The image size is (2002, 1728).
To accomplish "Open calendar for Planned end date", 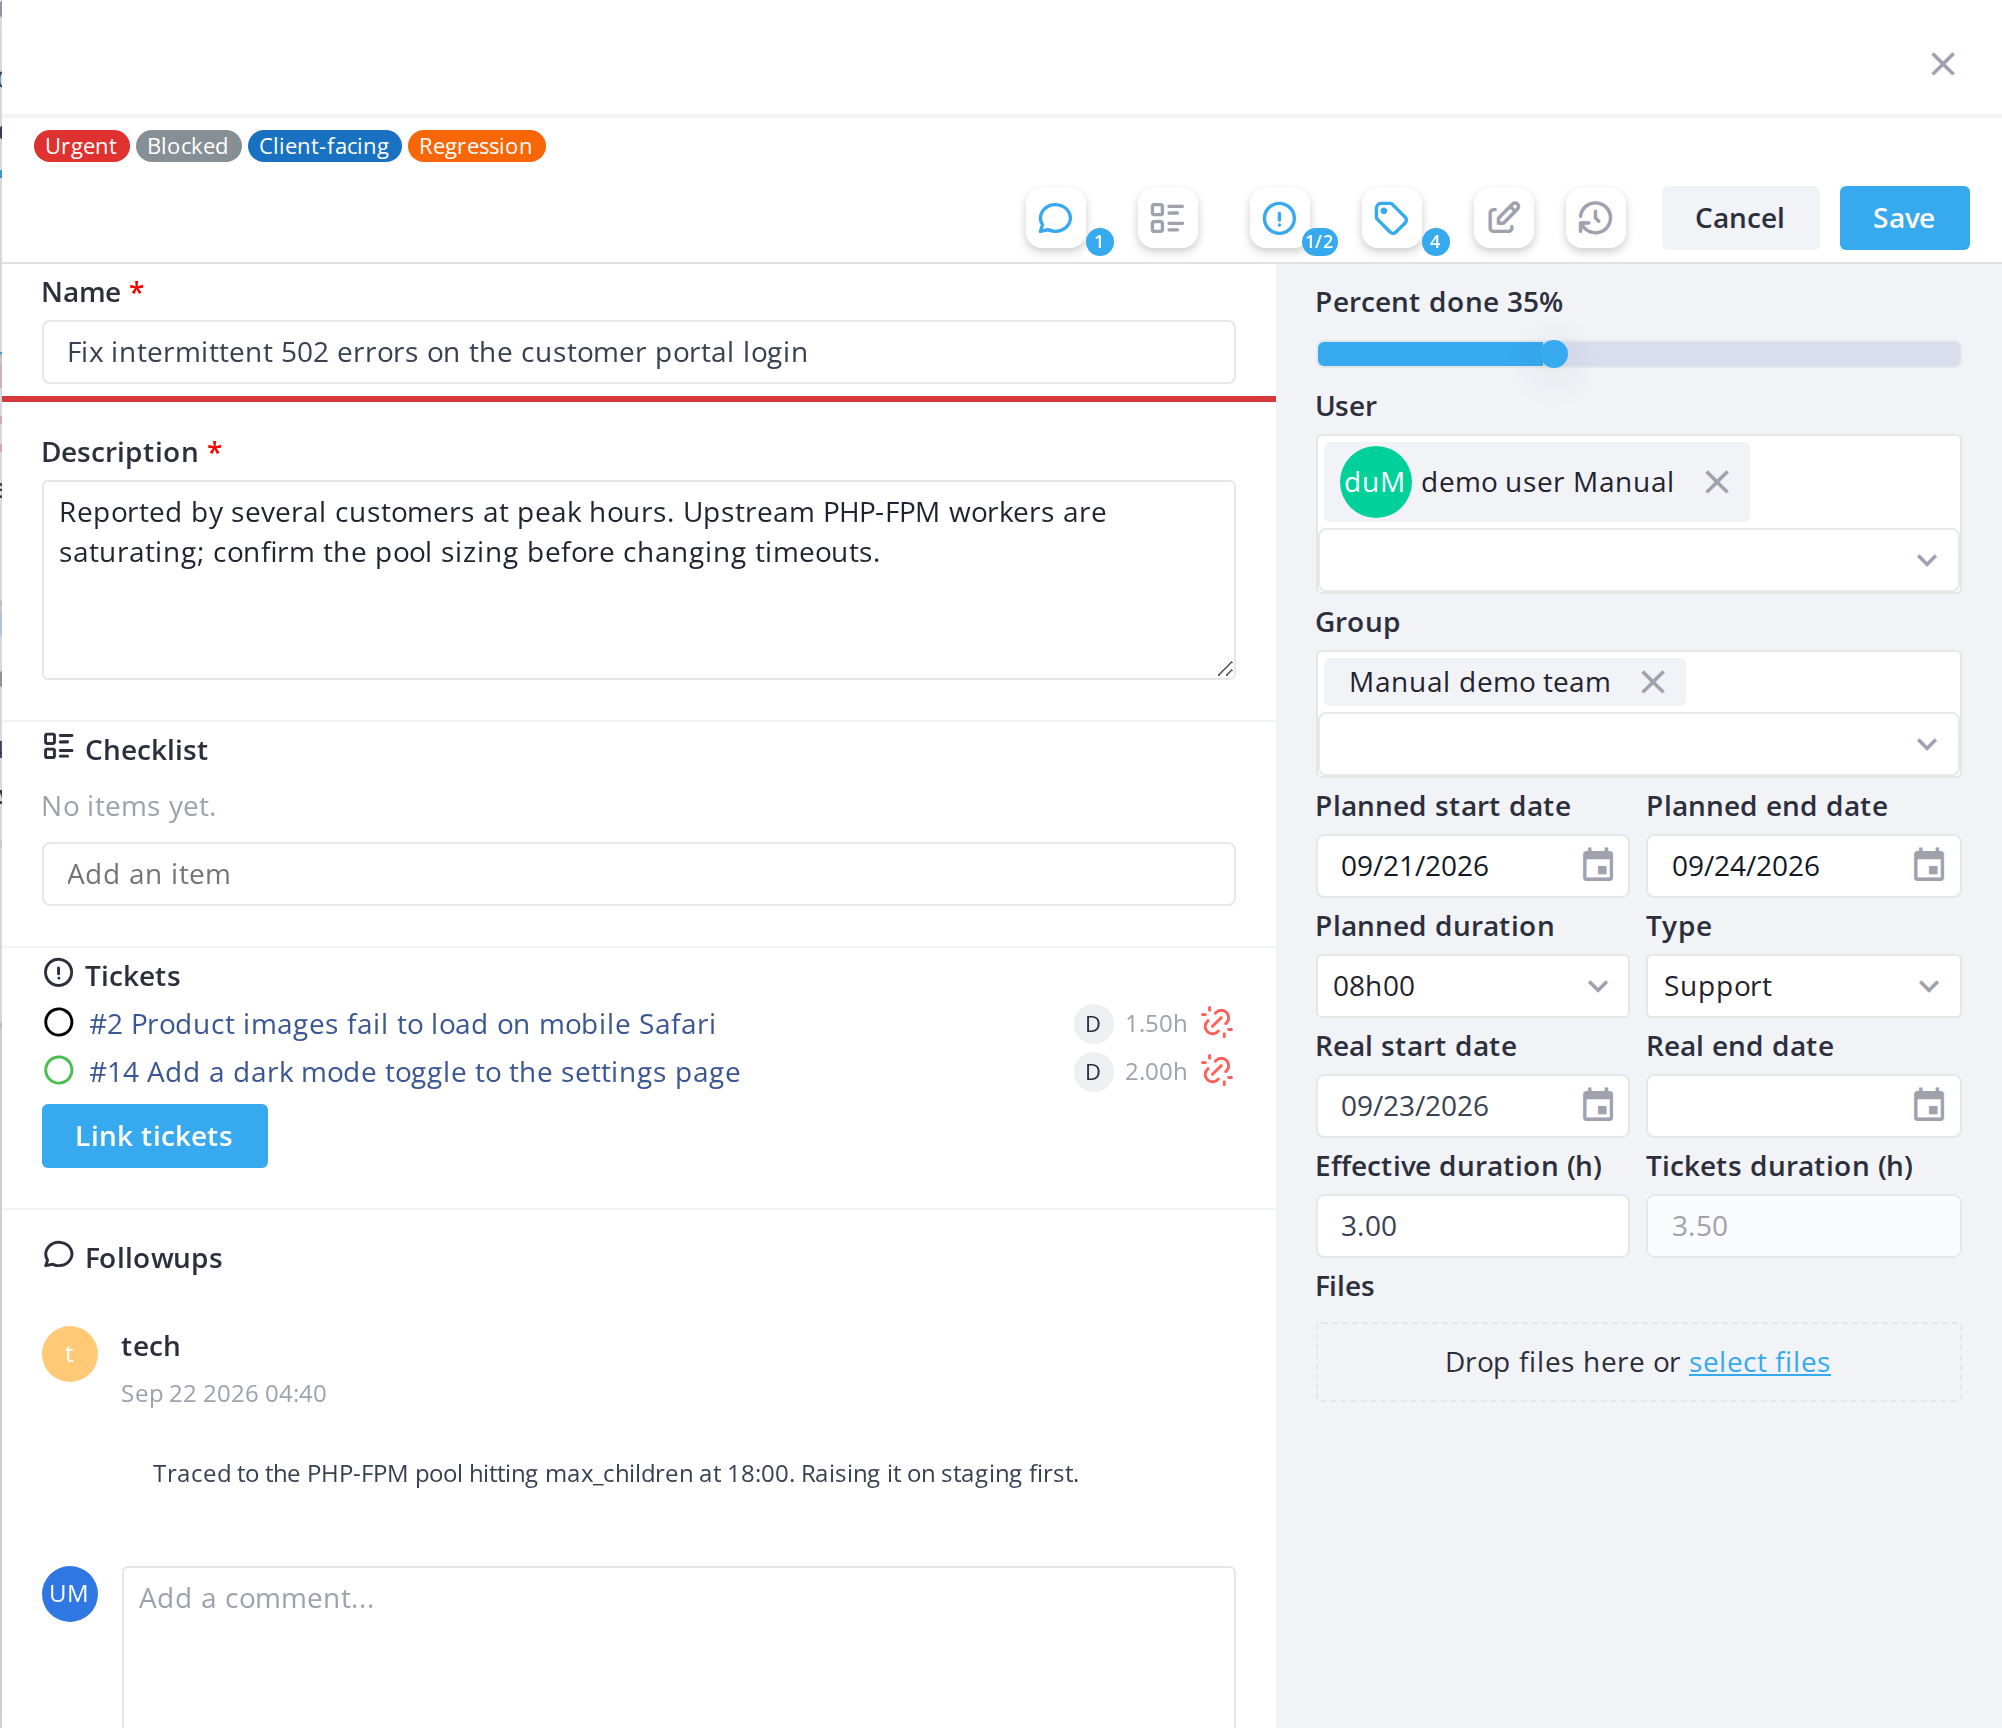I will point(1928,865).
